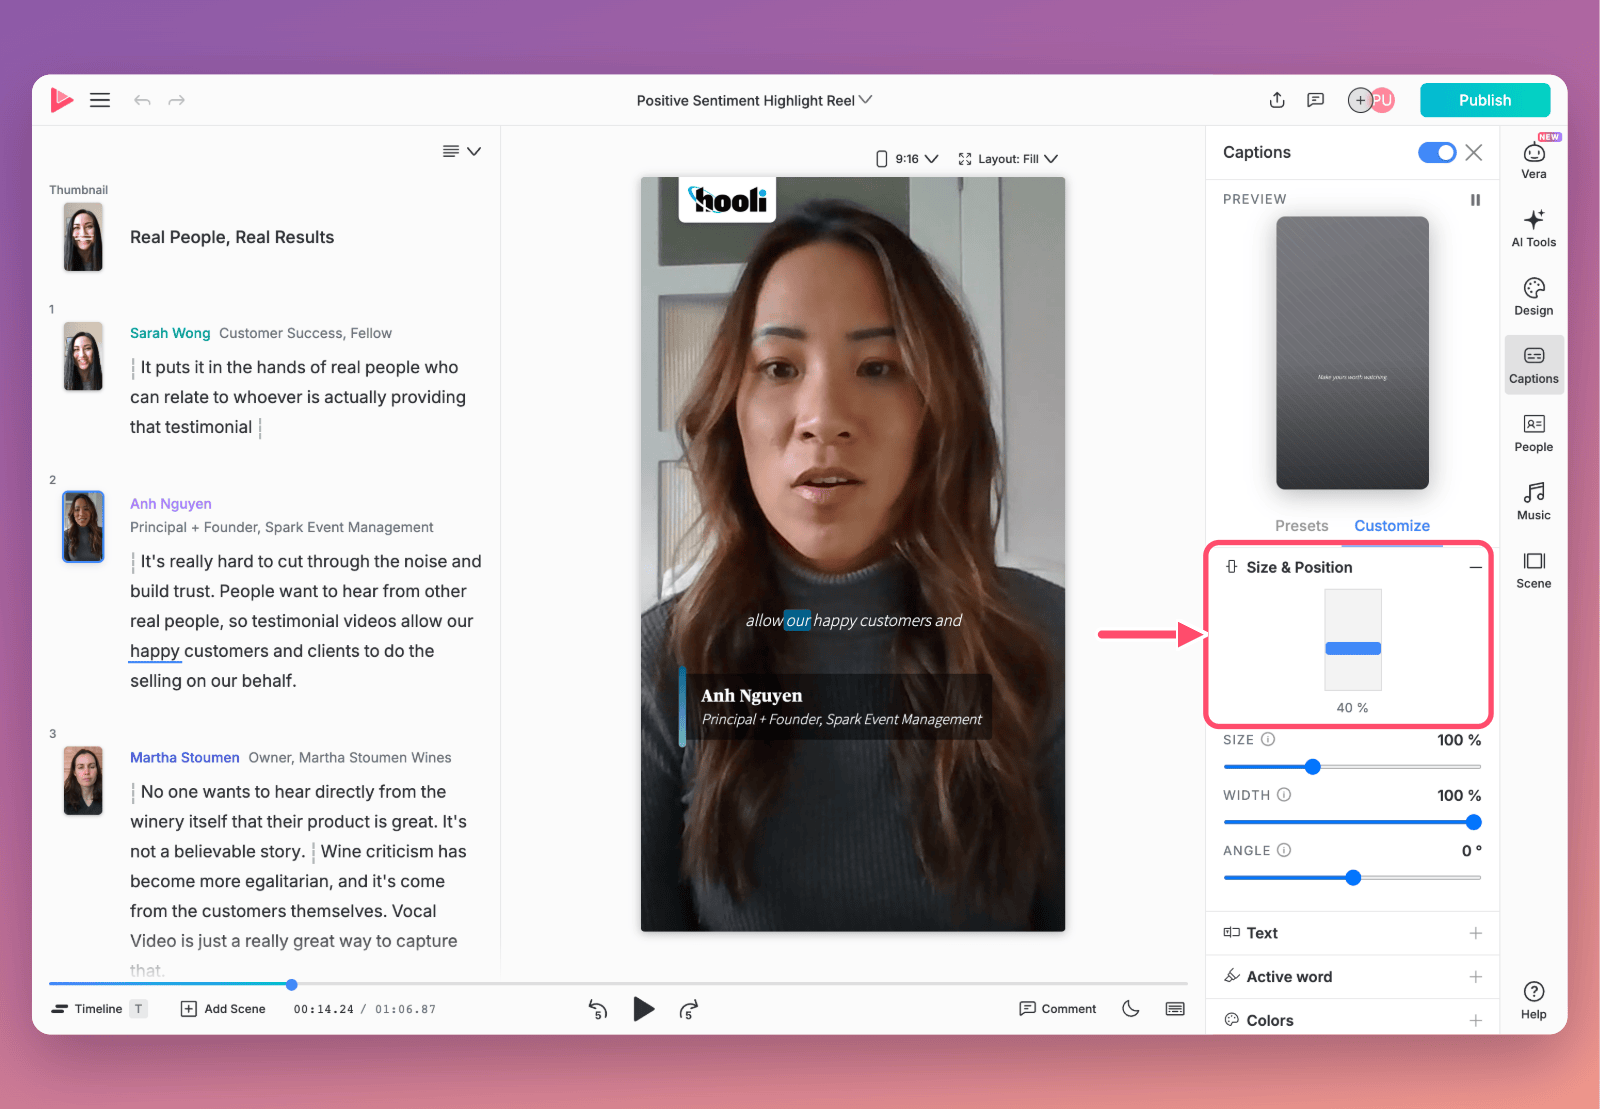The width and height of the screenshot is (1600, 1109).
Task: Select Martha Stoumen scene thumbnail
Action: click(x=83, y=781)
